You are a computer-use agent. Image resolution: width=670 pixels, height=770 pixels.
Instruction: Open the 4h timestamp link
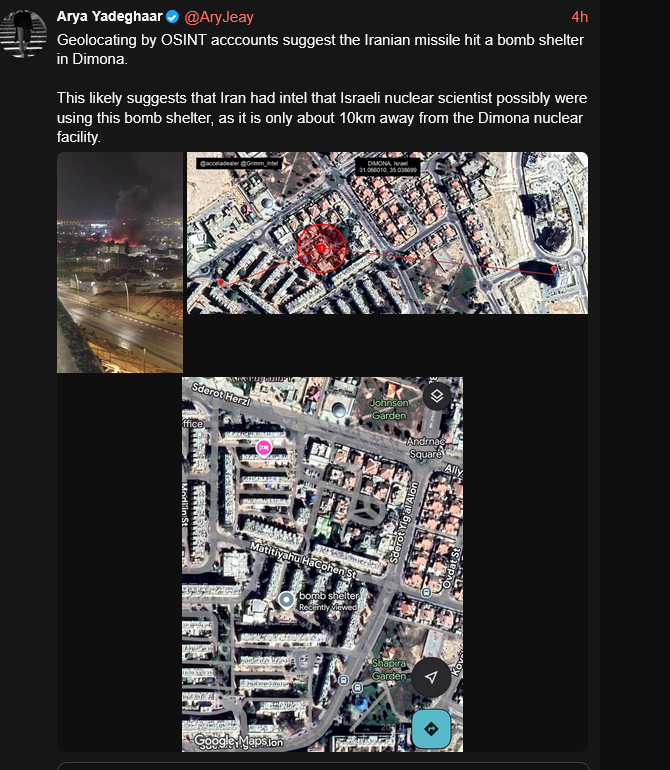[x=580, y=17]
